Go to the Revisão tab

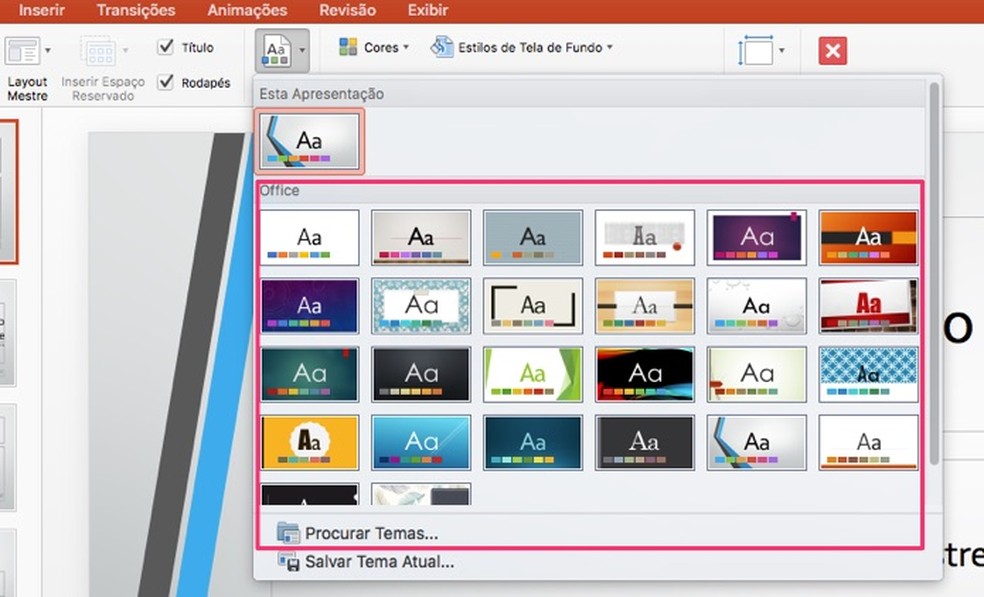coord(347,10)
